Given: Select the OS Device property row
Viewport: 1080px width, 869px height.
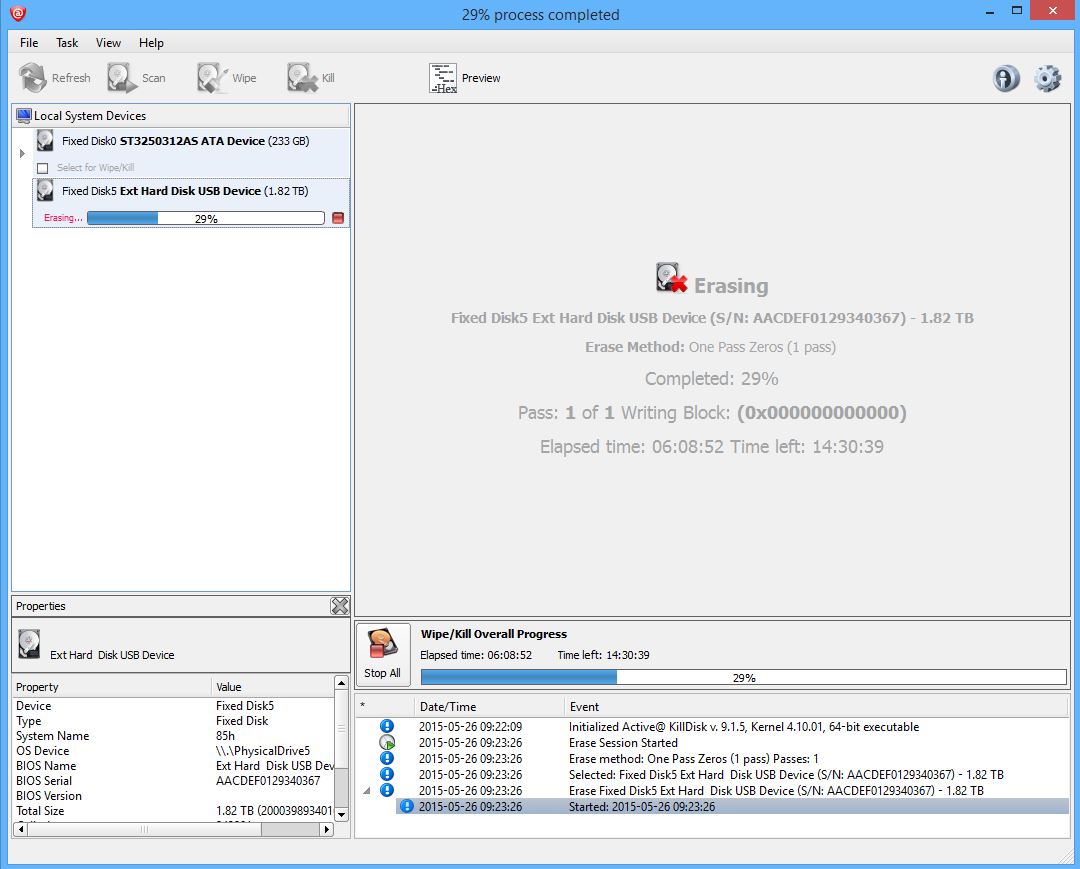Looking at the screenshot, I should [x=174, y=751].
